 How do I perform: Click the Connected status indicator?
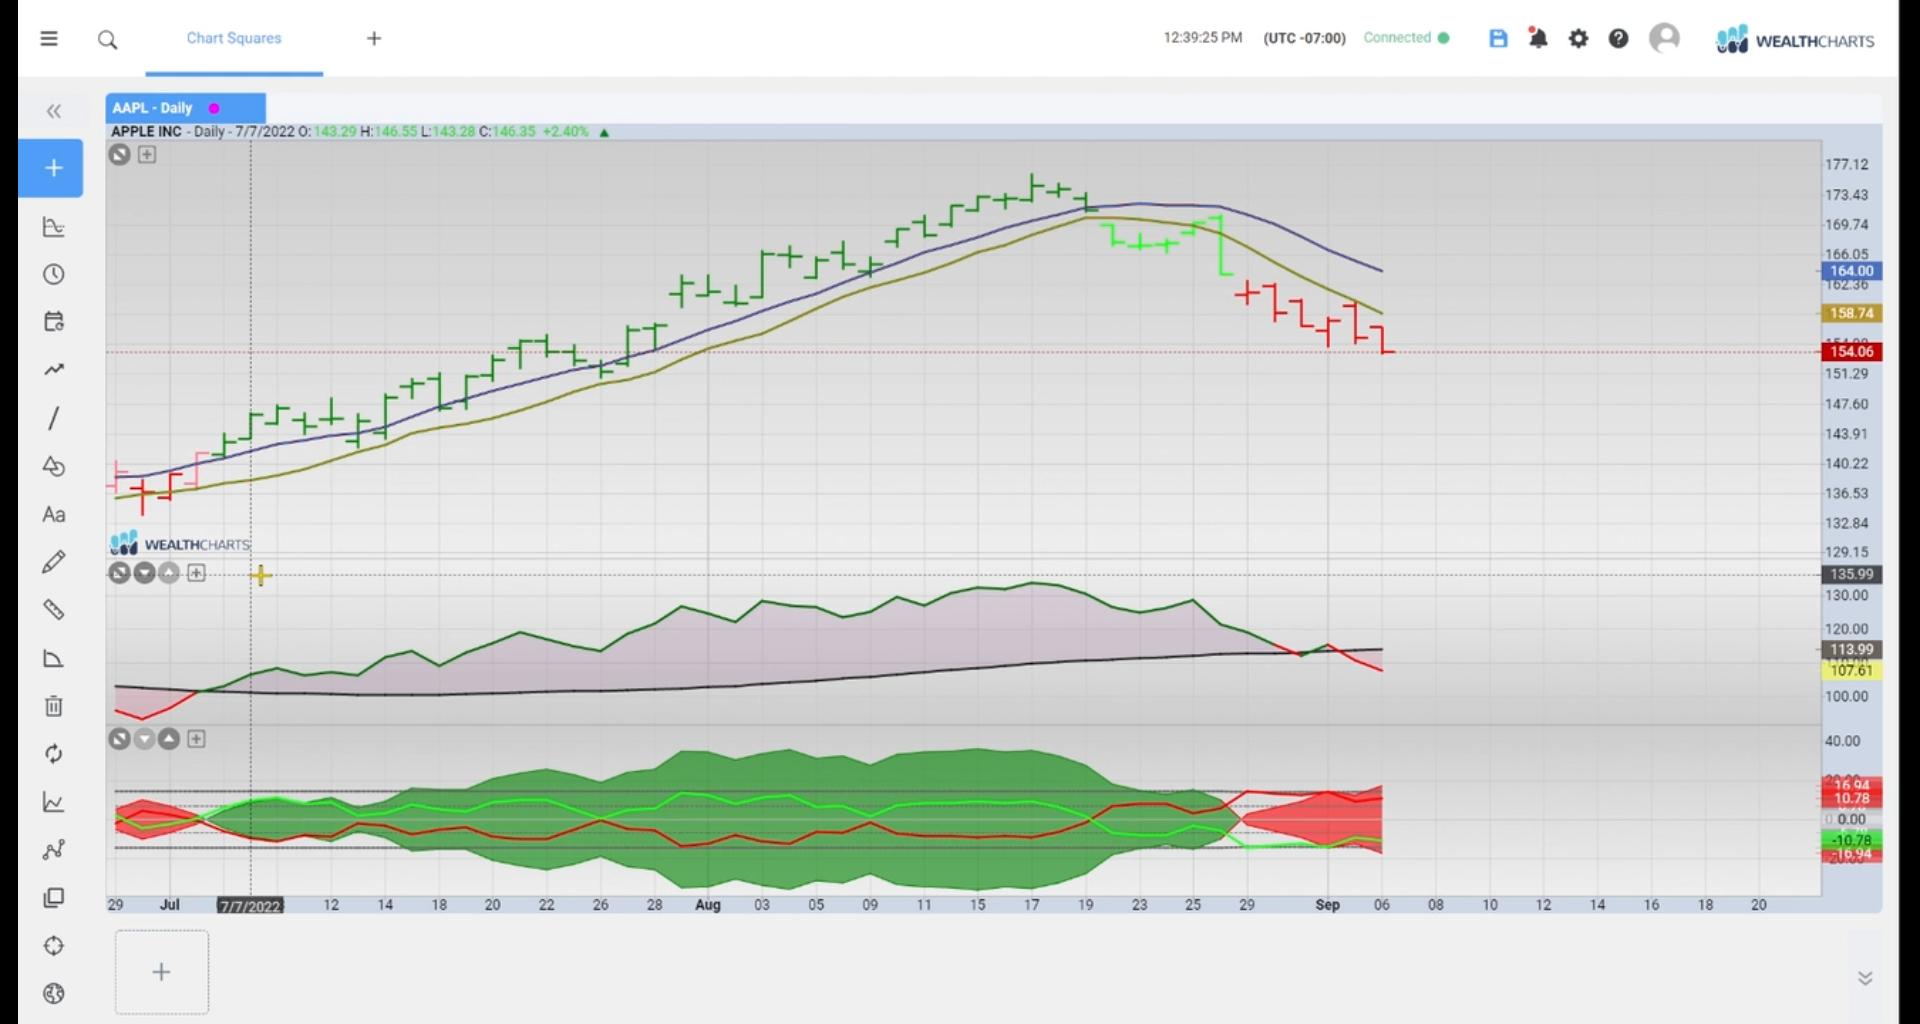click(1406, 38)
